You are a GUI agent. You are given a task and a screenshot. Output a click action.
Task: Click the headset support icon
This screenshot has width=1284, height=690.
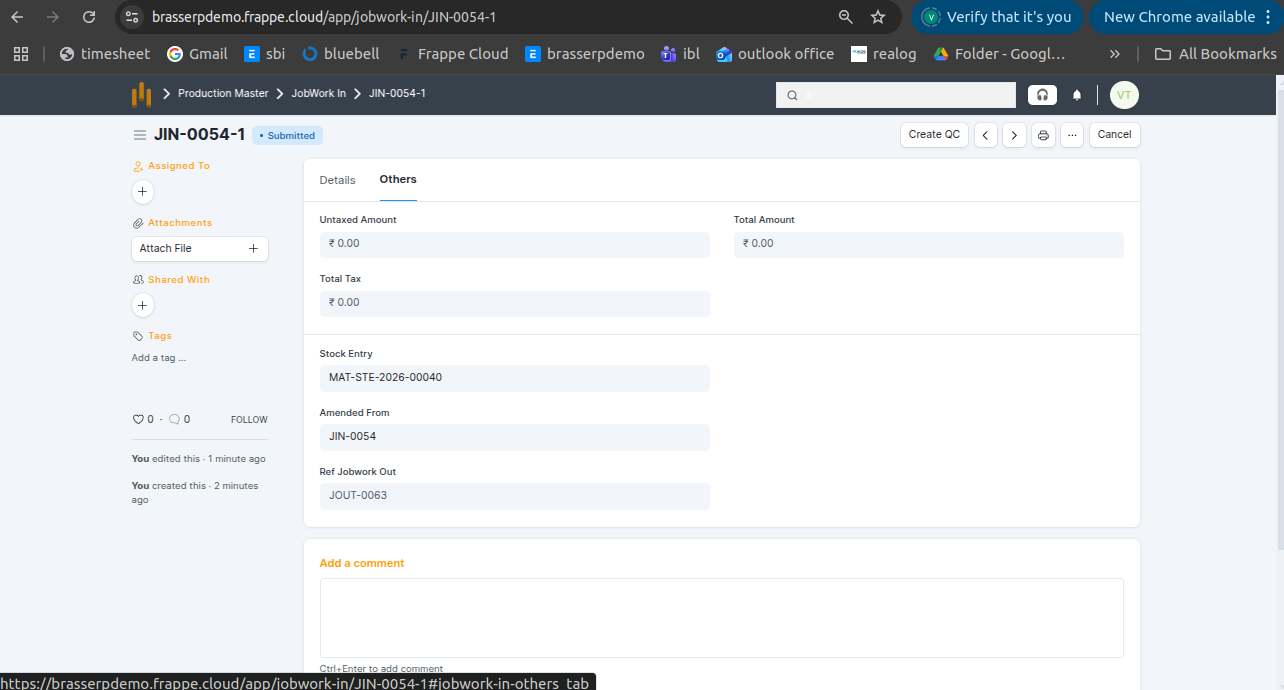click(x=1042, y=95)
